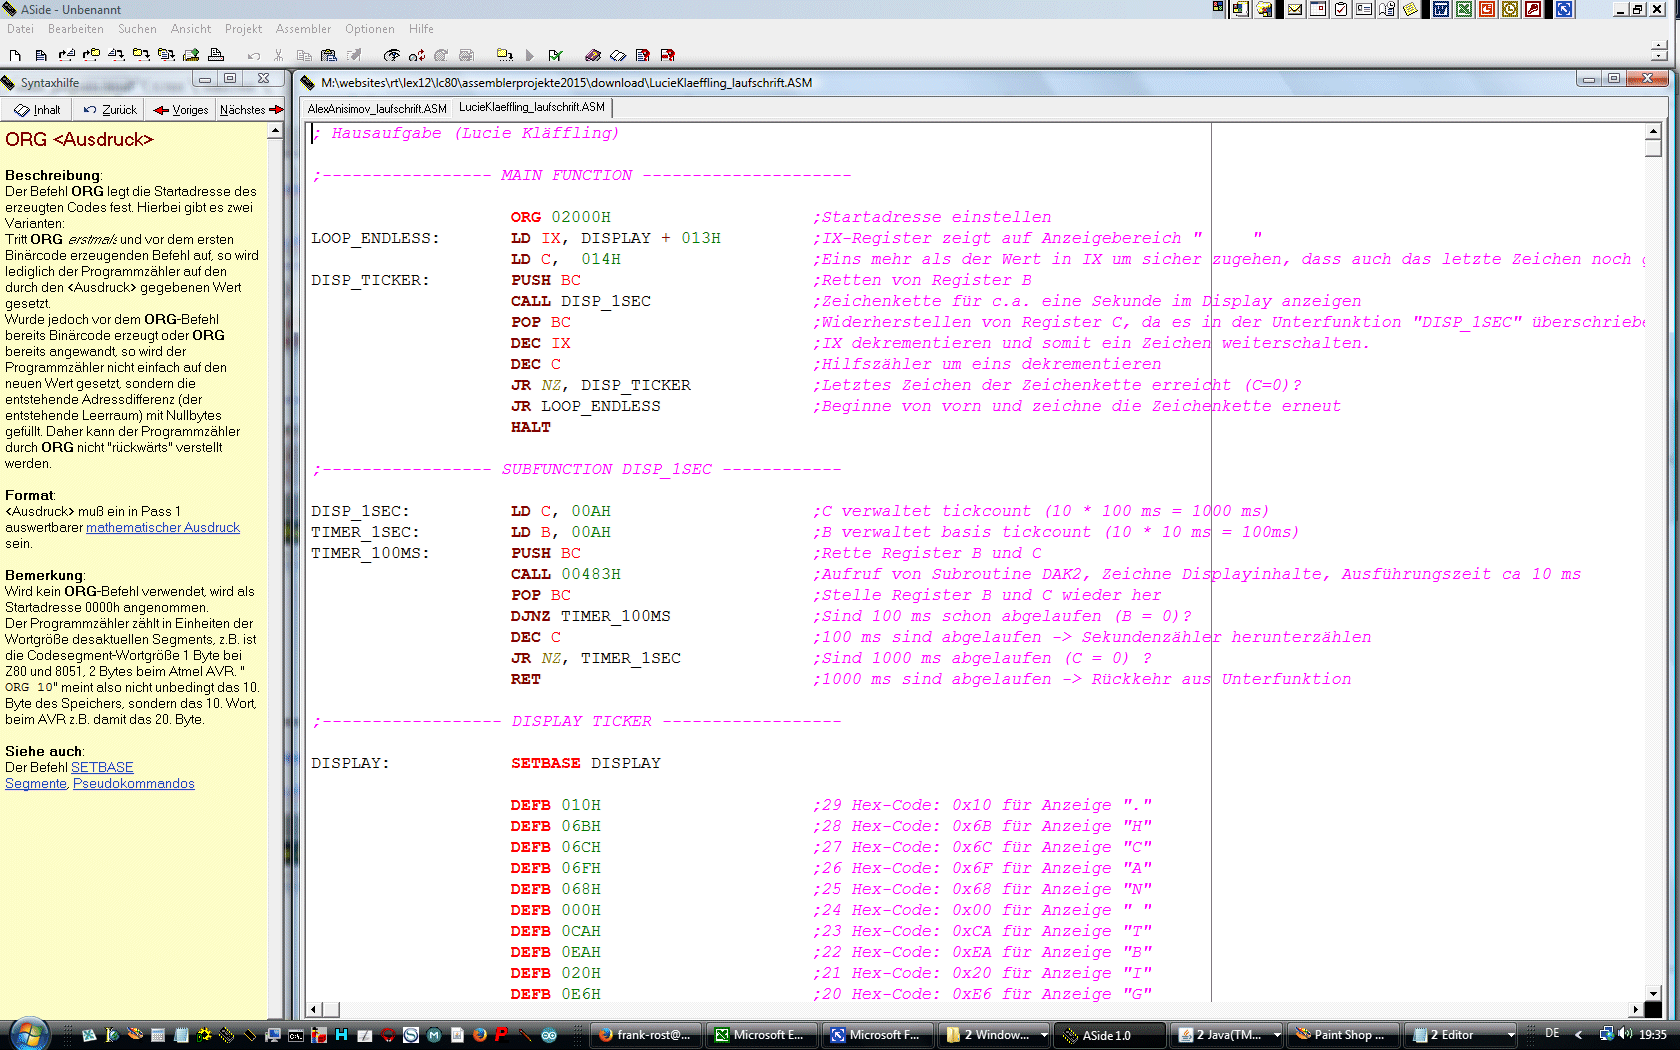Image resolution: width=1680 pixels, height=1050 pixels.
Task: Open the Optionen menu
Action: [370, 29]
